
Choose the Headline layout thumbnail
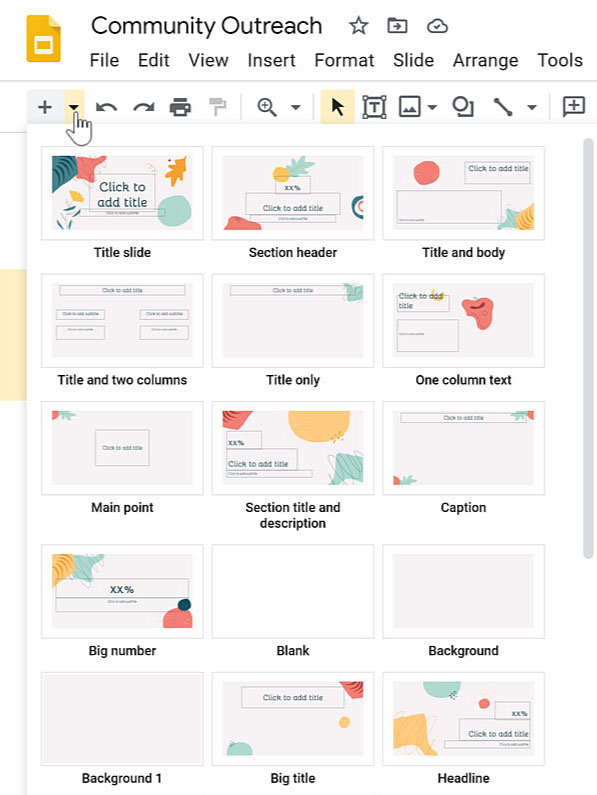tap(464, 719)
